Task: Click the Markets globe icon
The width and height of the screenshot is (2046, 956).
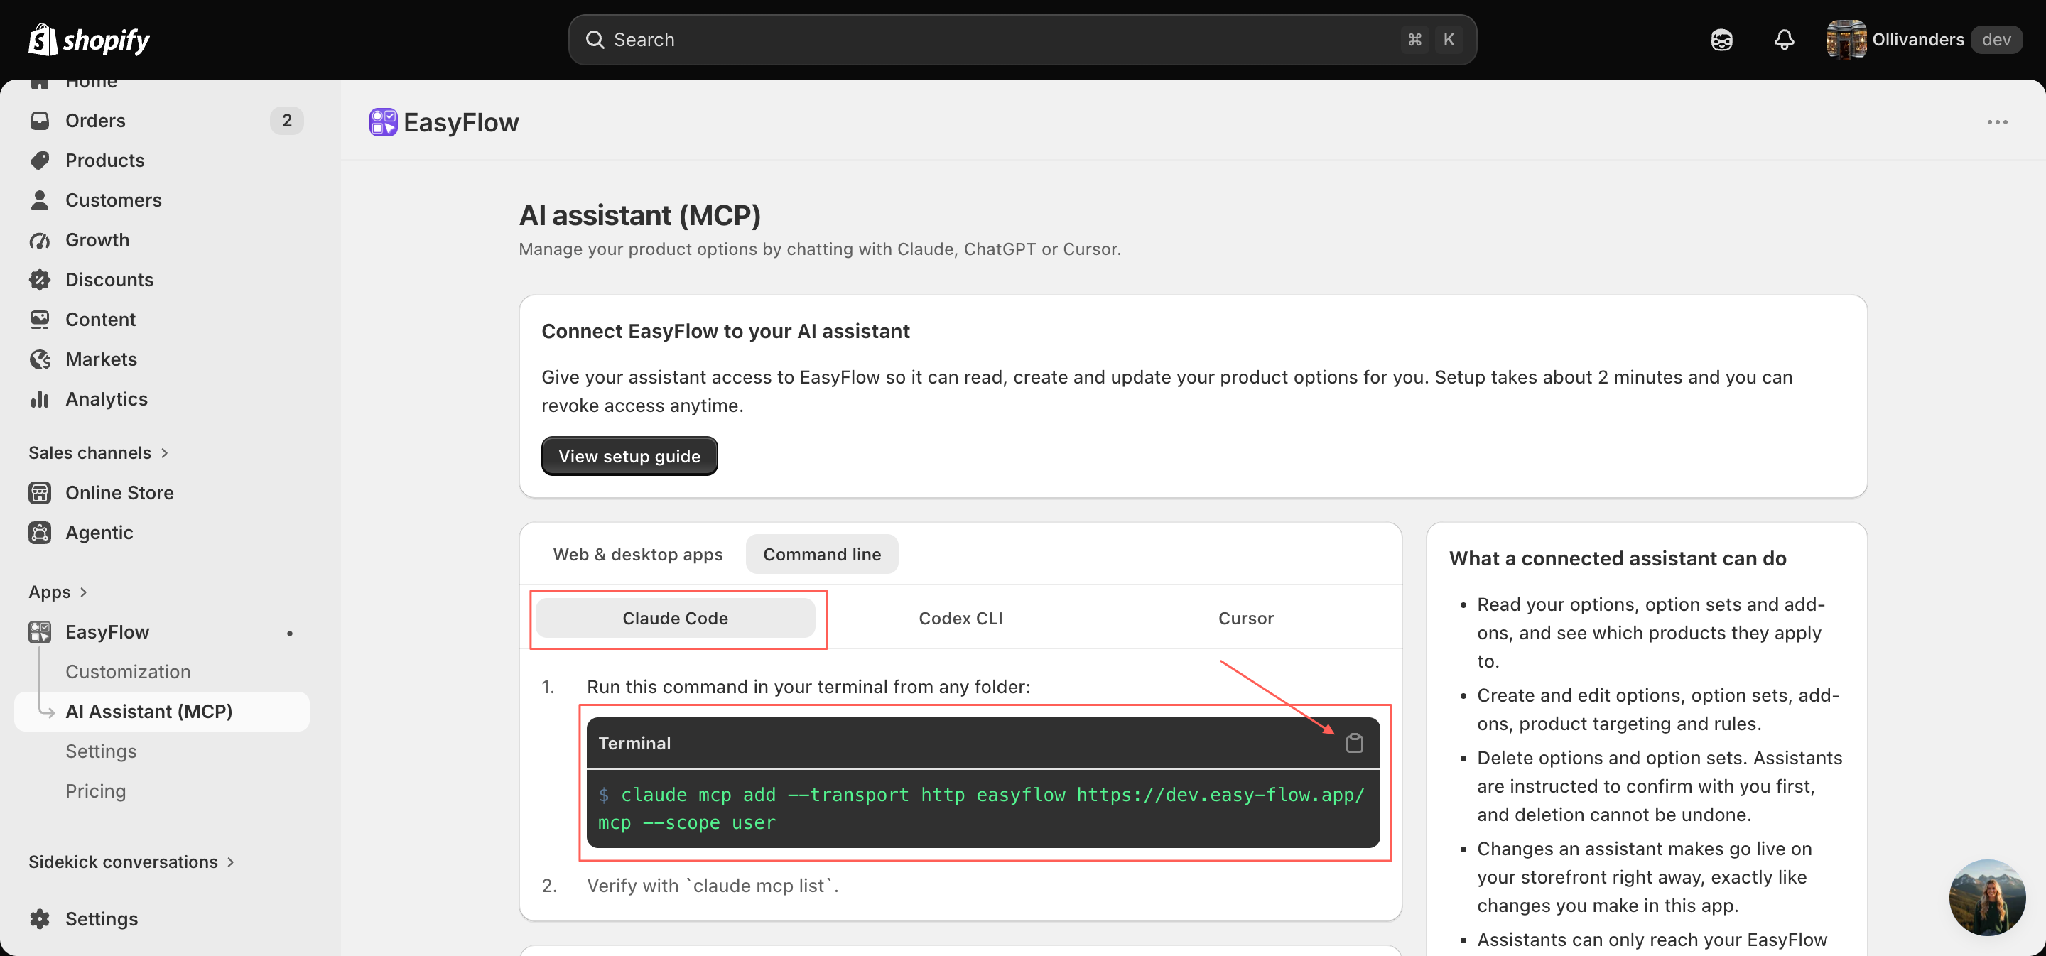Action: 40,360
